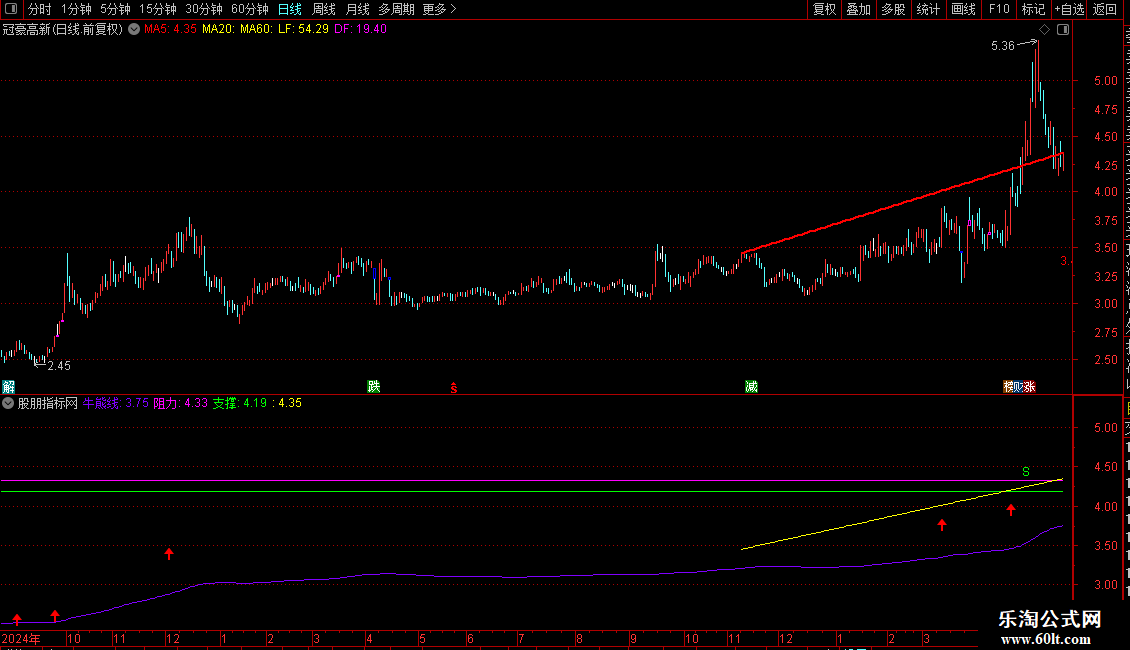Click the diamond icon in the chart corner

[1044, 30]
